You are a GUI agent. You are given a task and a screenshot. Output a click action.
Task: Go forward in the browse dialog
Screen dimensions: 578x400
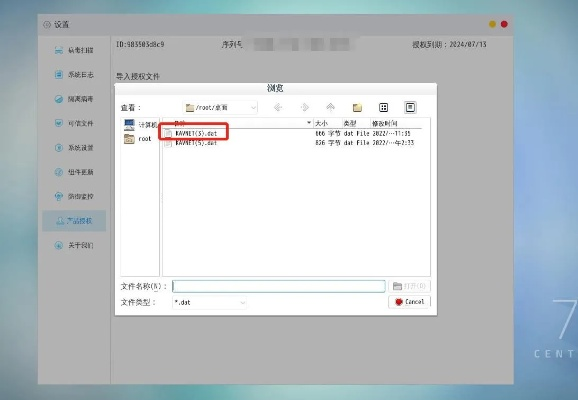[304, 107]
